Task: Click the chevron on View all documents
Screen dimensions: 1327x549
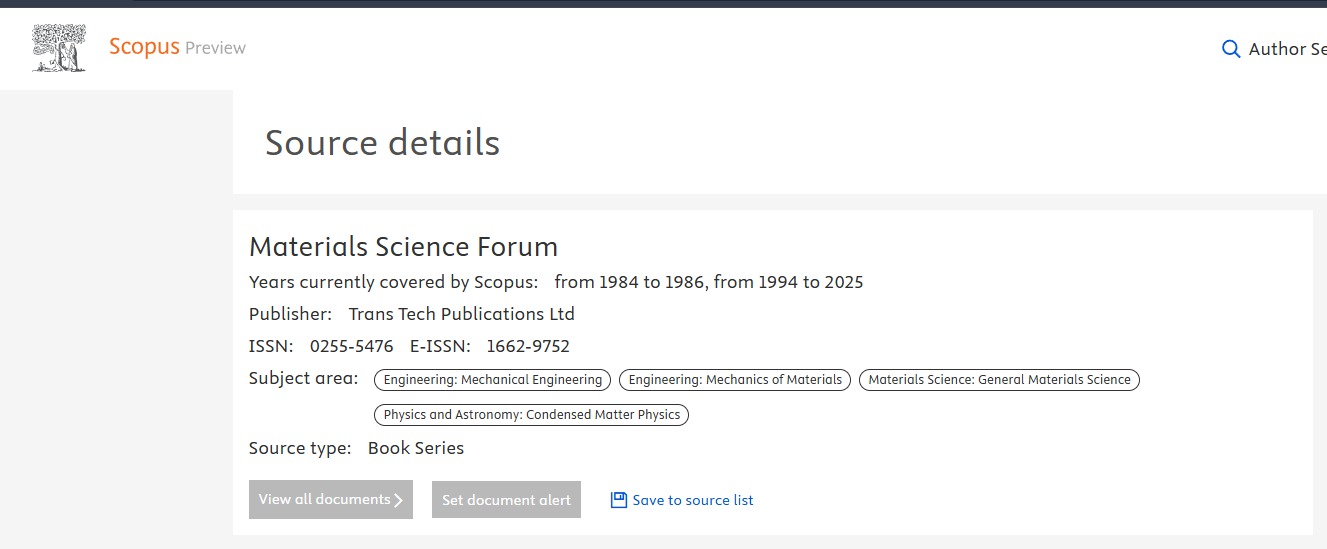Action: (398, 500)
